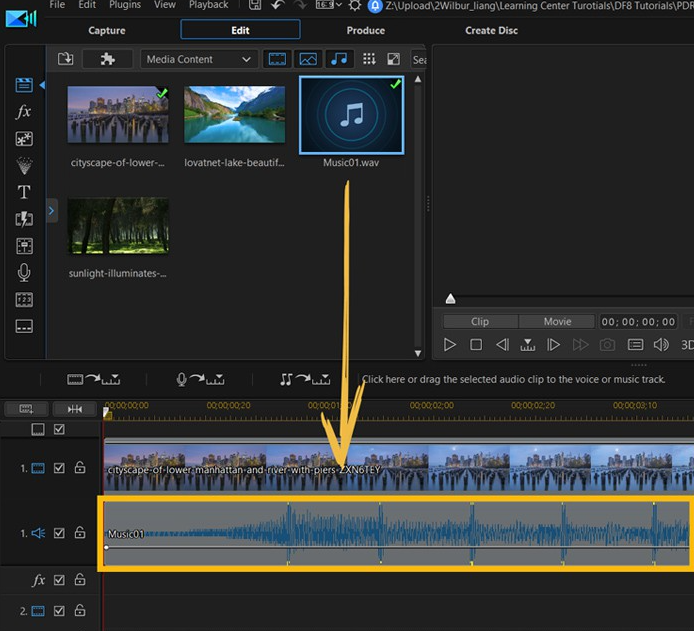
Task: Toggle video track 2 enable checkbox
Action: point(59,611)
